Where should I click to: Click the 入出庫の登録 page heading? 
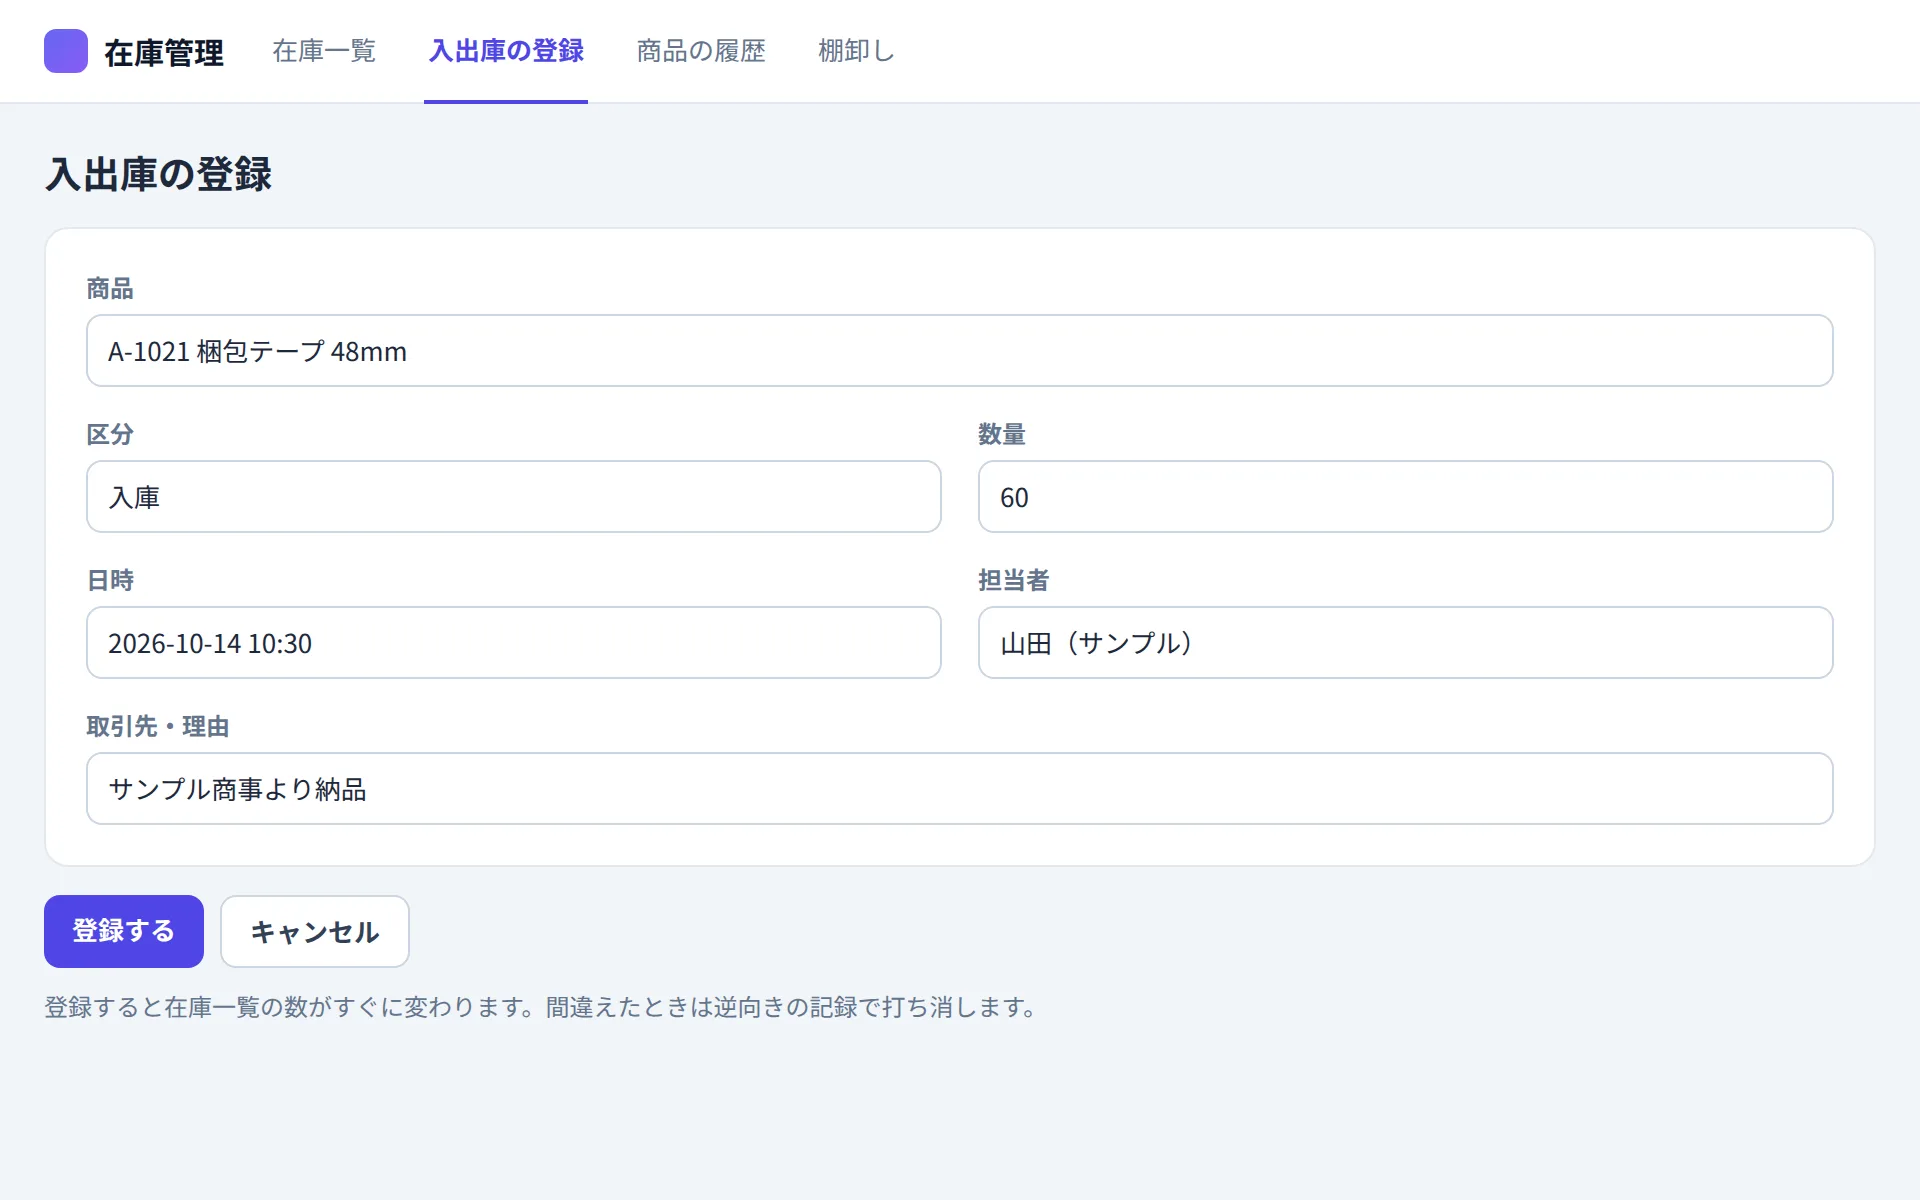[158, 174]
